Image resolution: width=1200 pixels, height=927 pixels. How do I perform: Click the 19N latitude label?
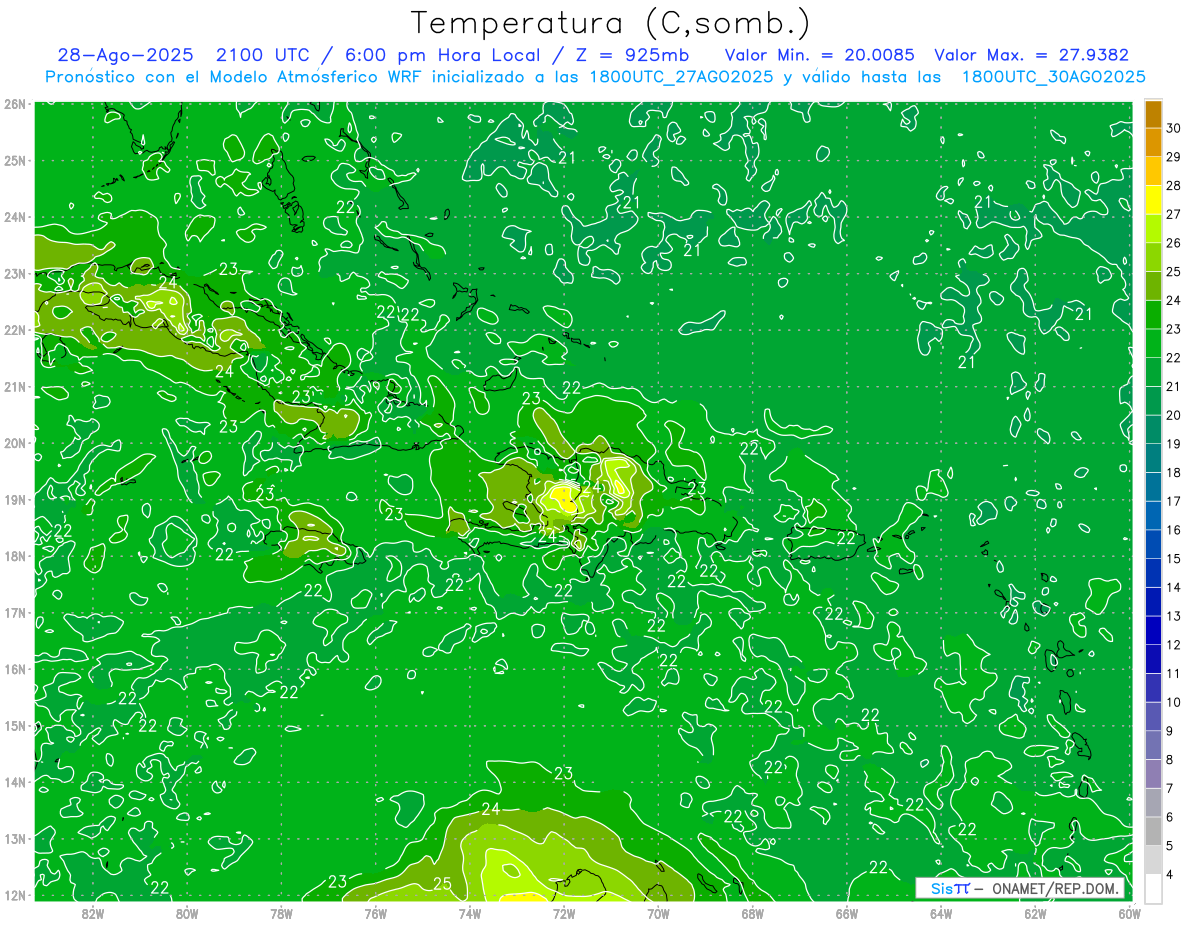(14, 499)
